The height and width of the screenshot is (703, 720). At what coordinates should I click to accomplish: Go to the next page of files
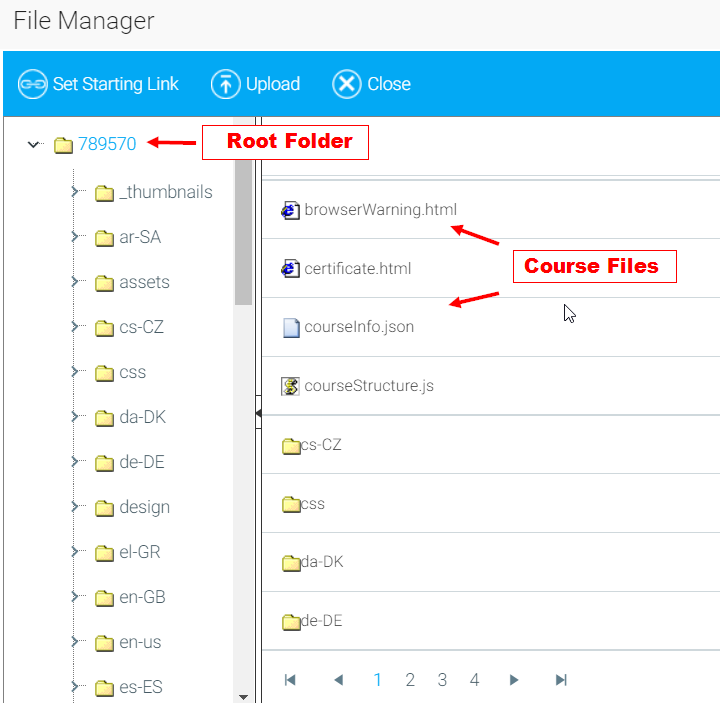514,680
